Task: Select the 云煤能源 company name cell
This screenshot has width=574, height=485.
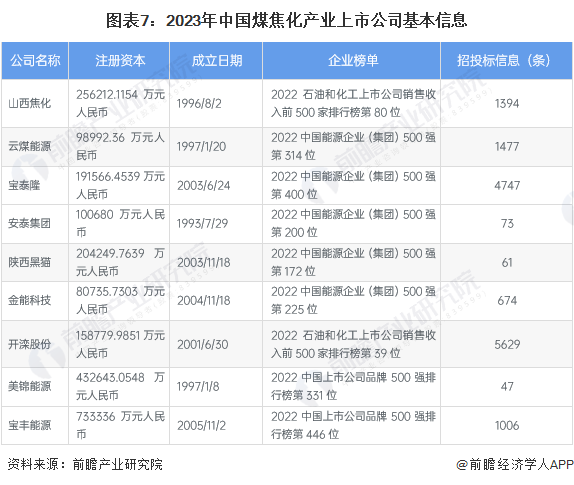Action: click(x=35, y=147)
